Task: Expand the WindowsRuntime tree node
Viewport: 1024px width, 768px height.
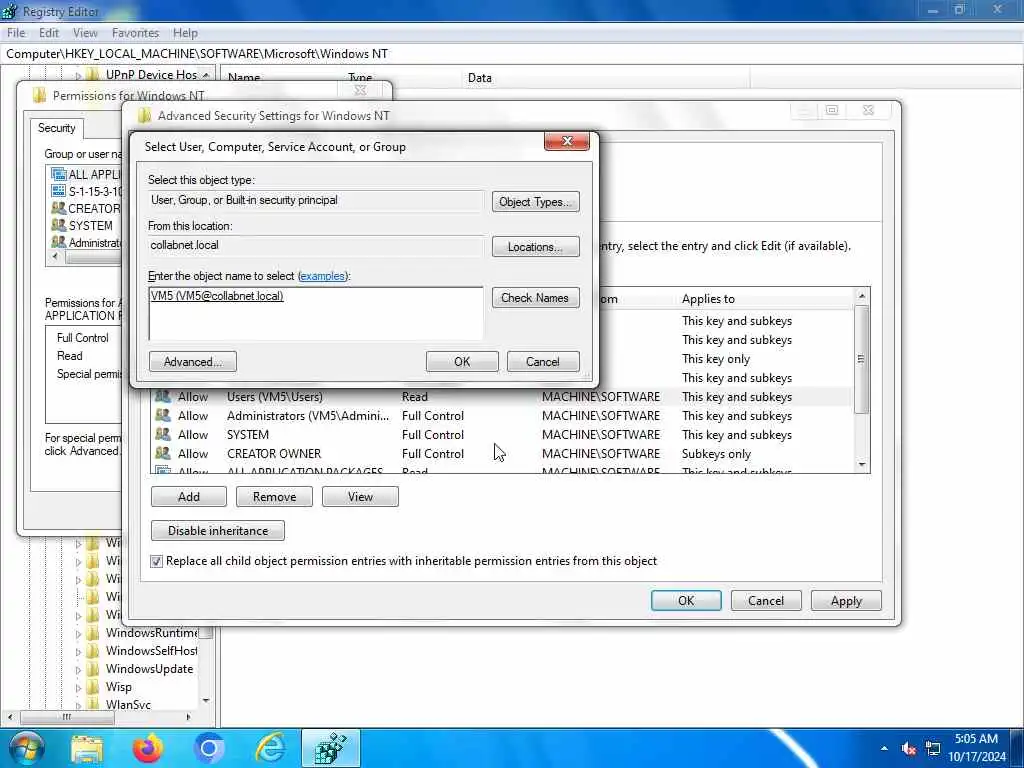Action: tap(78, 633)
